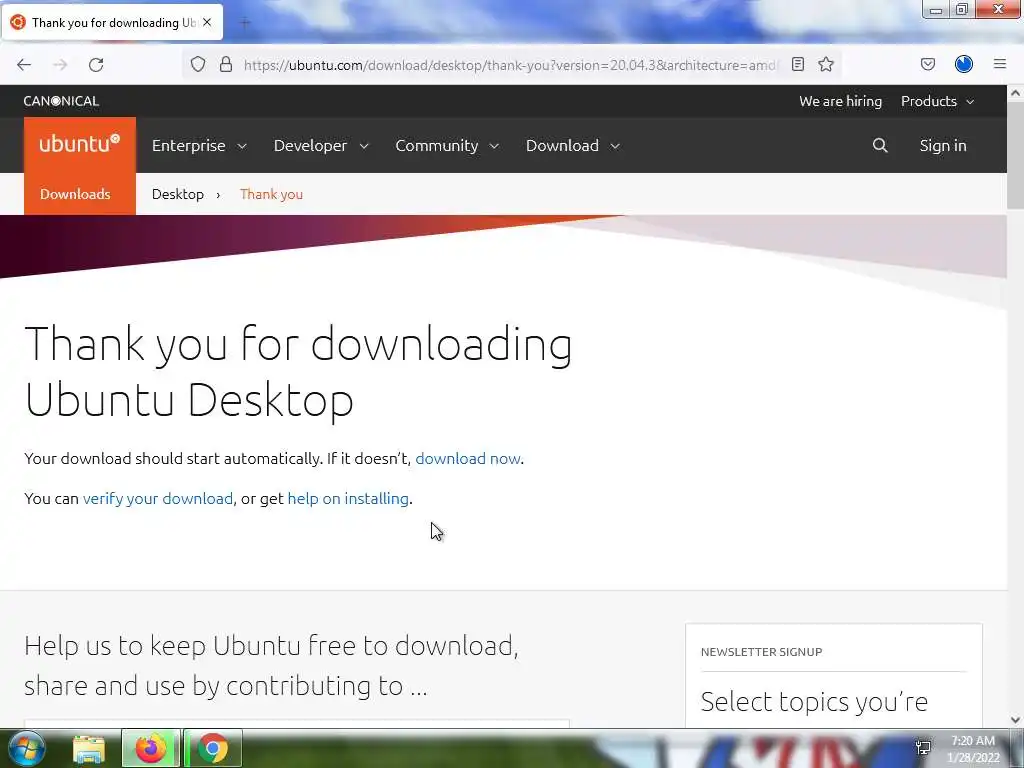The image size is (1024, 768).
Task: Expand the Enterprise menu
Action: (199, 146)
